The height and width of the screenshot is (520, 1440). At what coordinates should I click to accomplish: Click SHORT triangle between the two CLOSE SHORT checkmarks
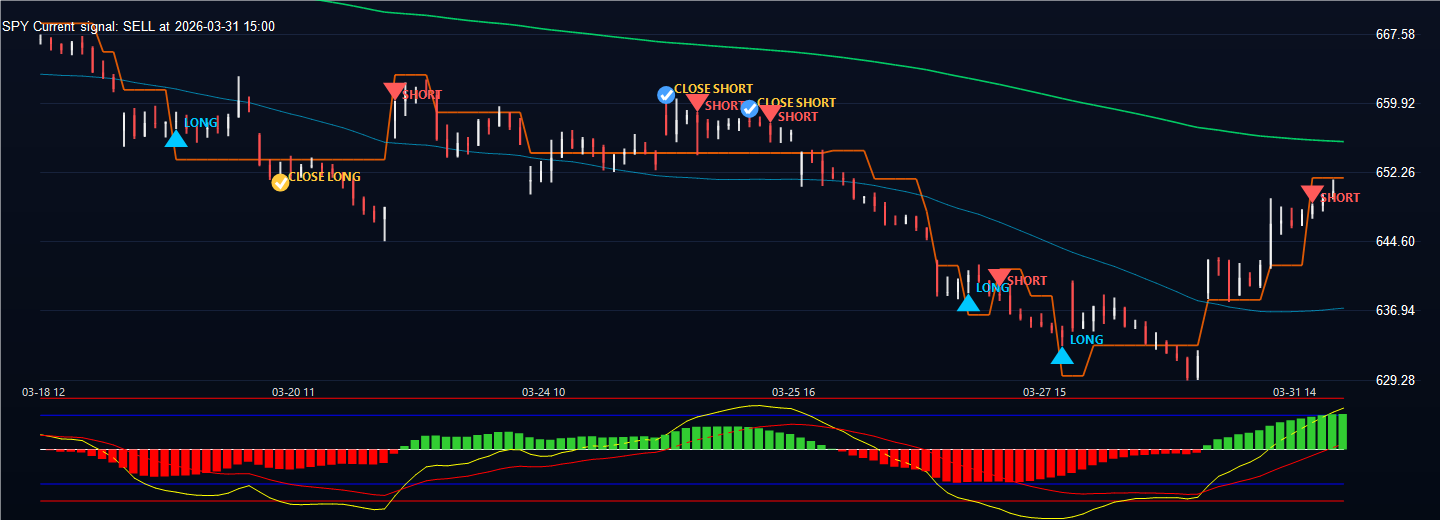coord(697,102)
